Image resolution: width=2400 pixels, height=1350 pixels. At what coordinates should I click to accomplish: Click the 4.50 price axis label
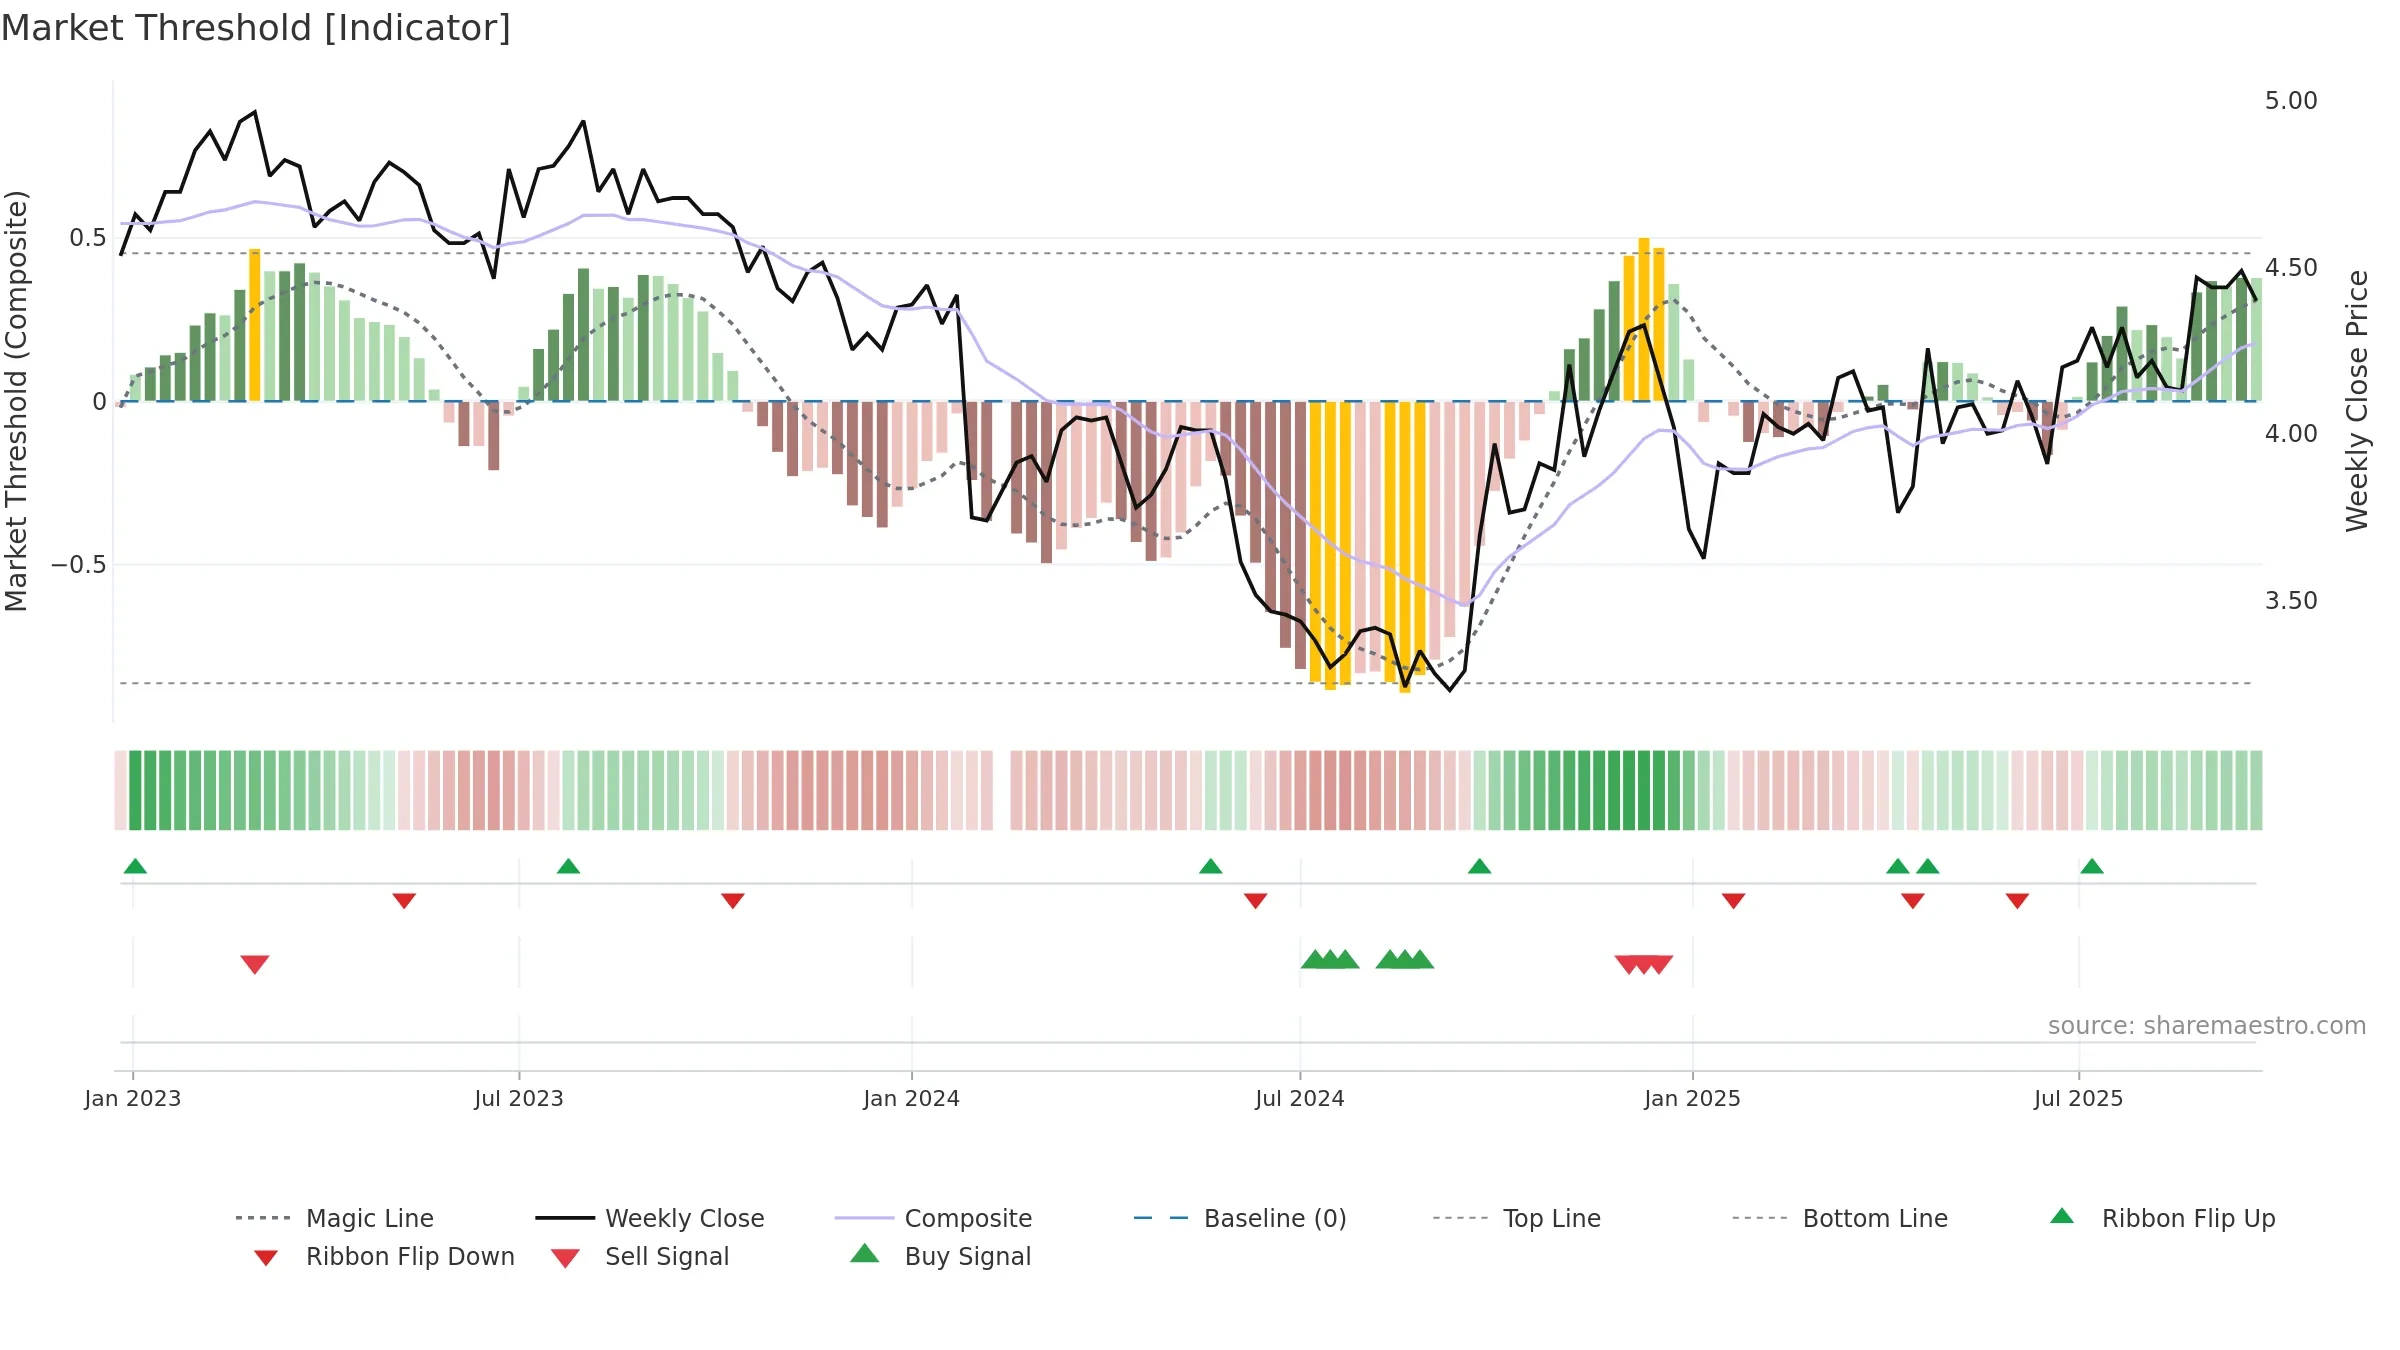click(2291, 268)
